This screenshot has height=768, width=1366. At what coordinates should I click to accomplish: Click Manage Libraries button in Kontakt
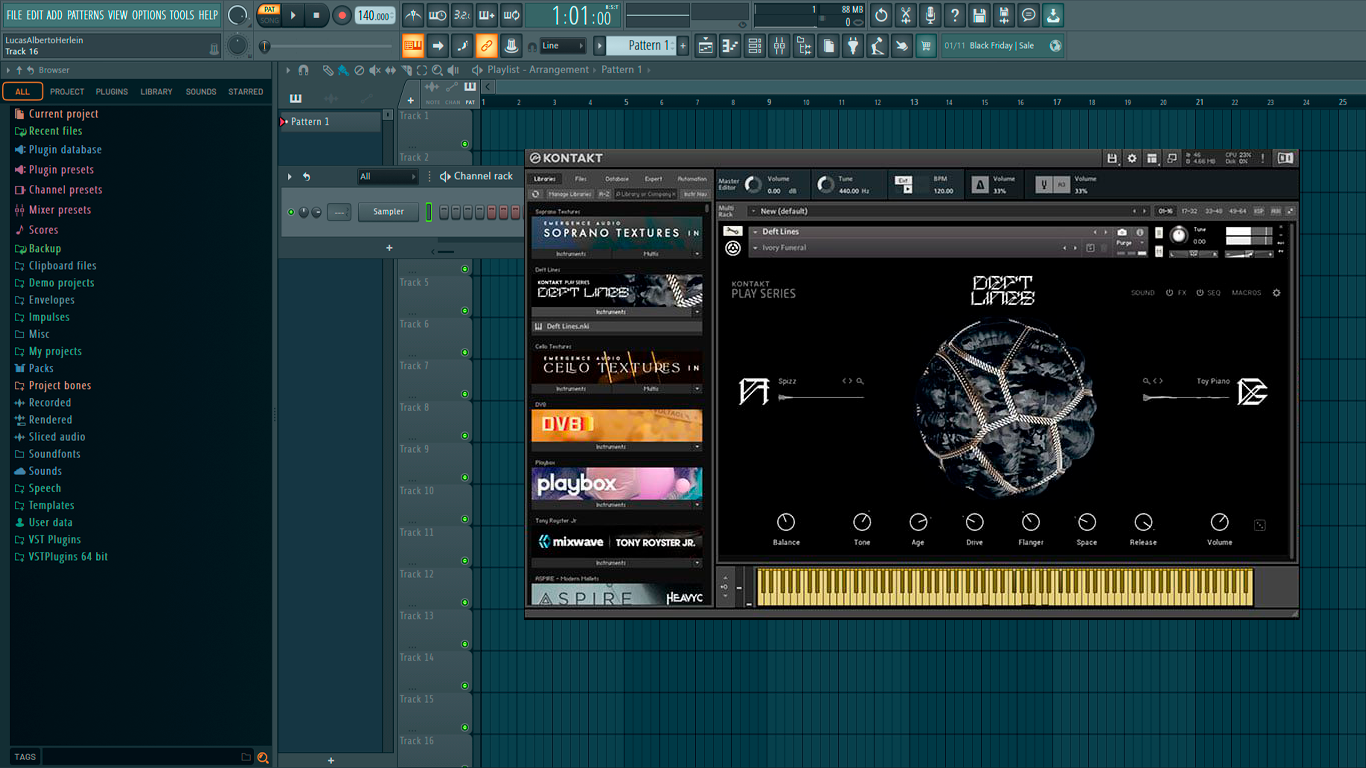(570, 194)
